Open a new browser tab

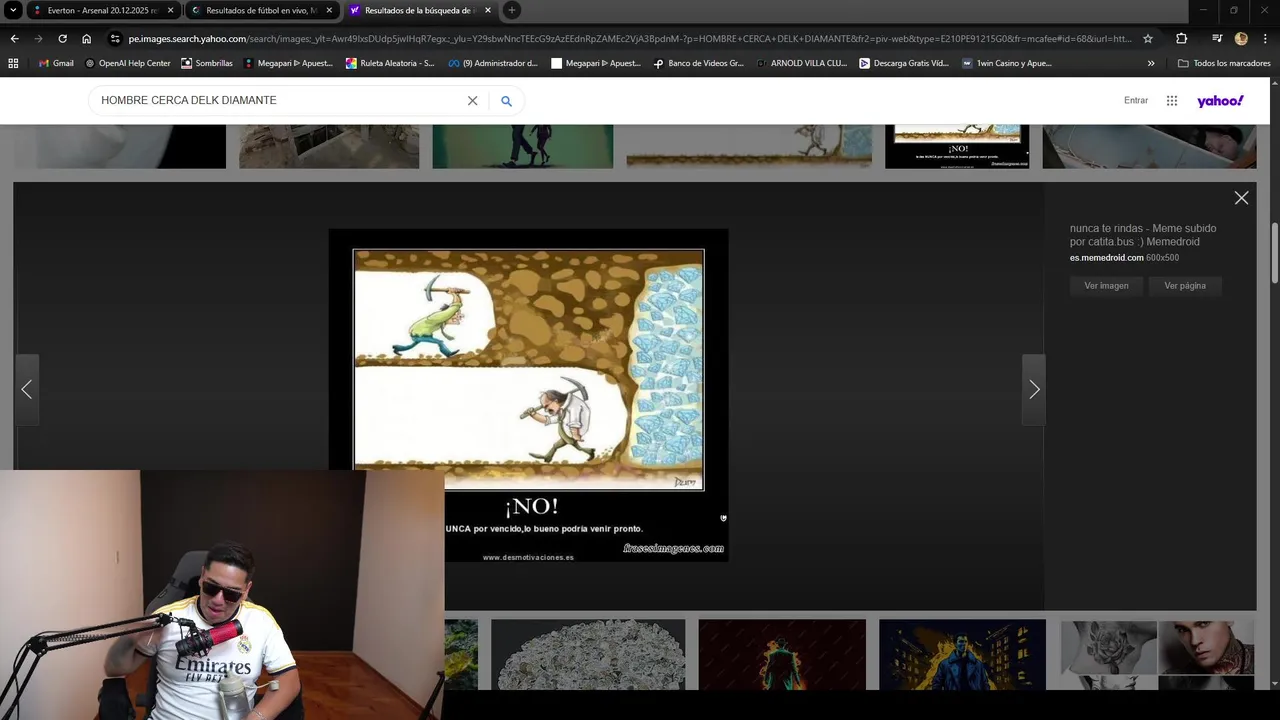[x=511, y=10]
